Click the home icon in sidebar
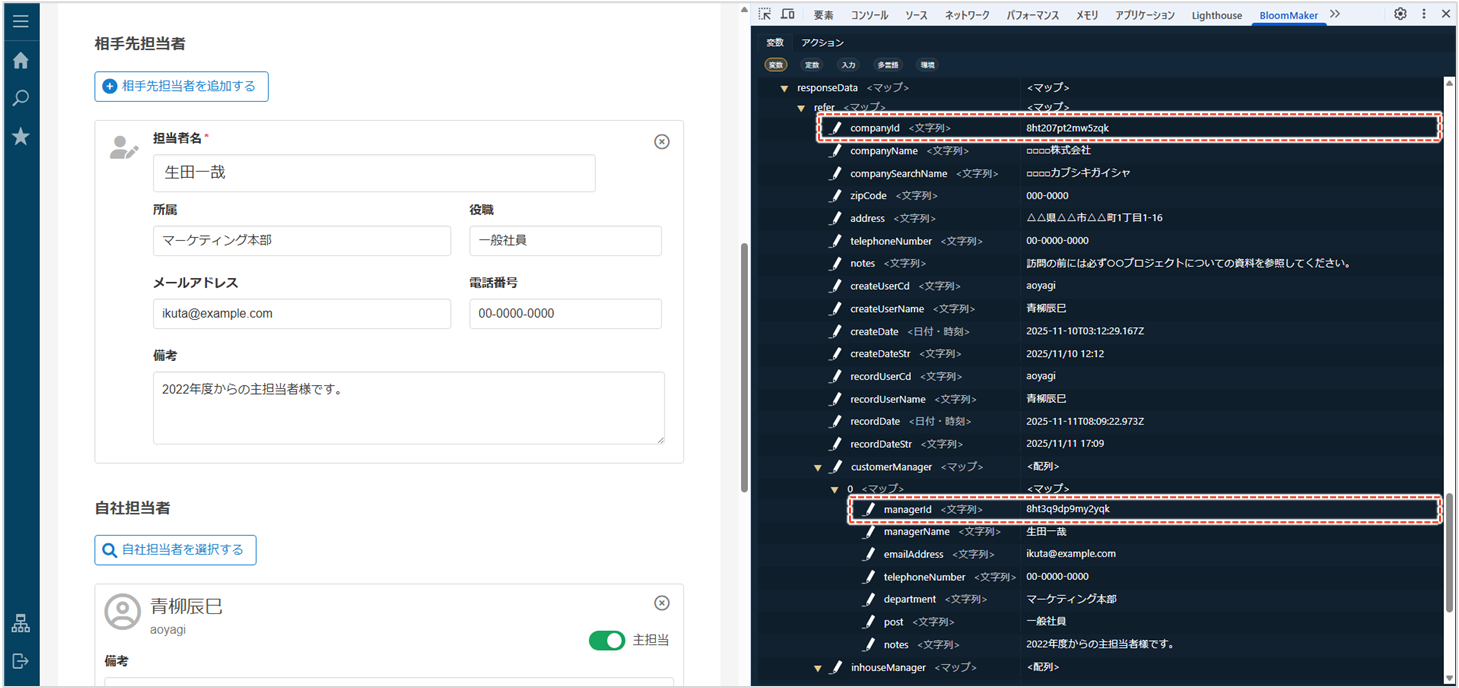This screenshot has width=1459, height=688. pos(20,61)
